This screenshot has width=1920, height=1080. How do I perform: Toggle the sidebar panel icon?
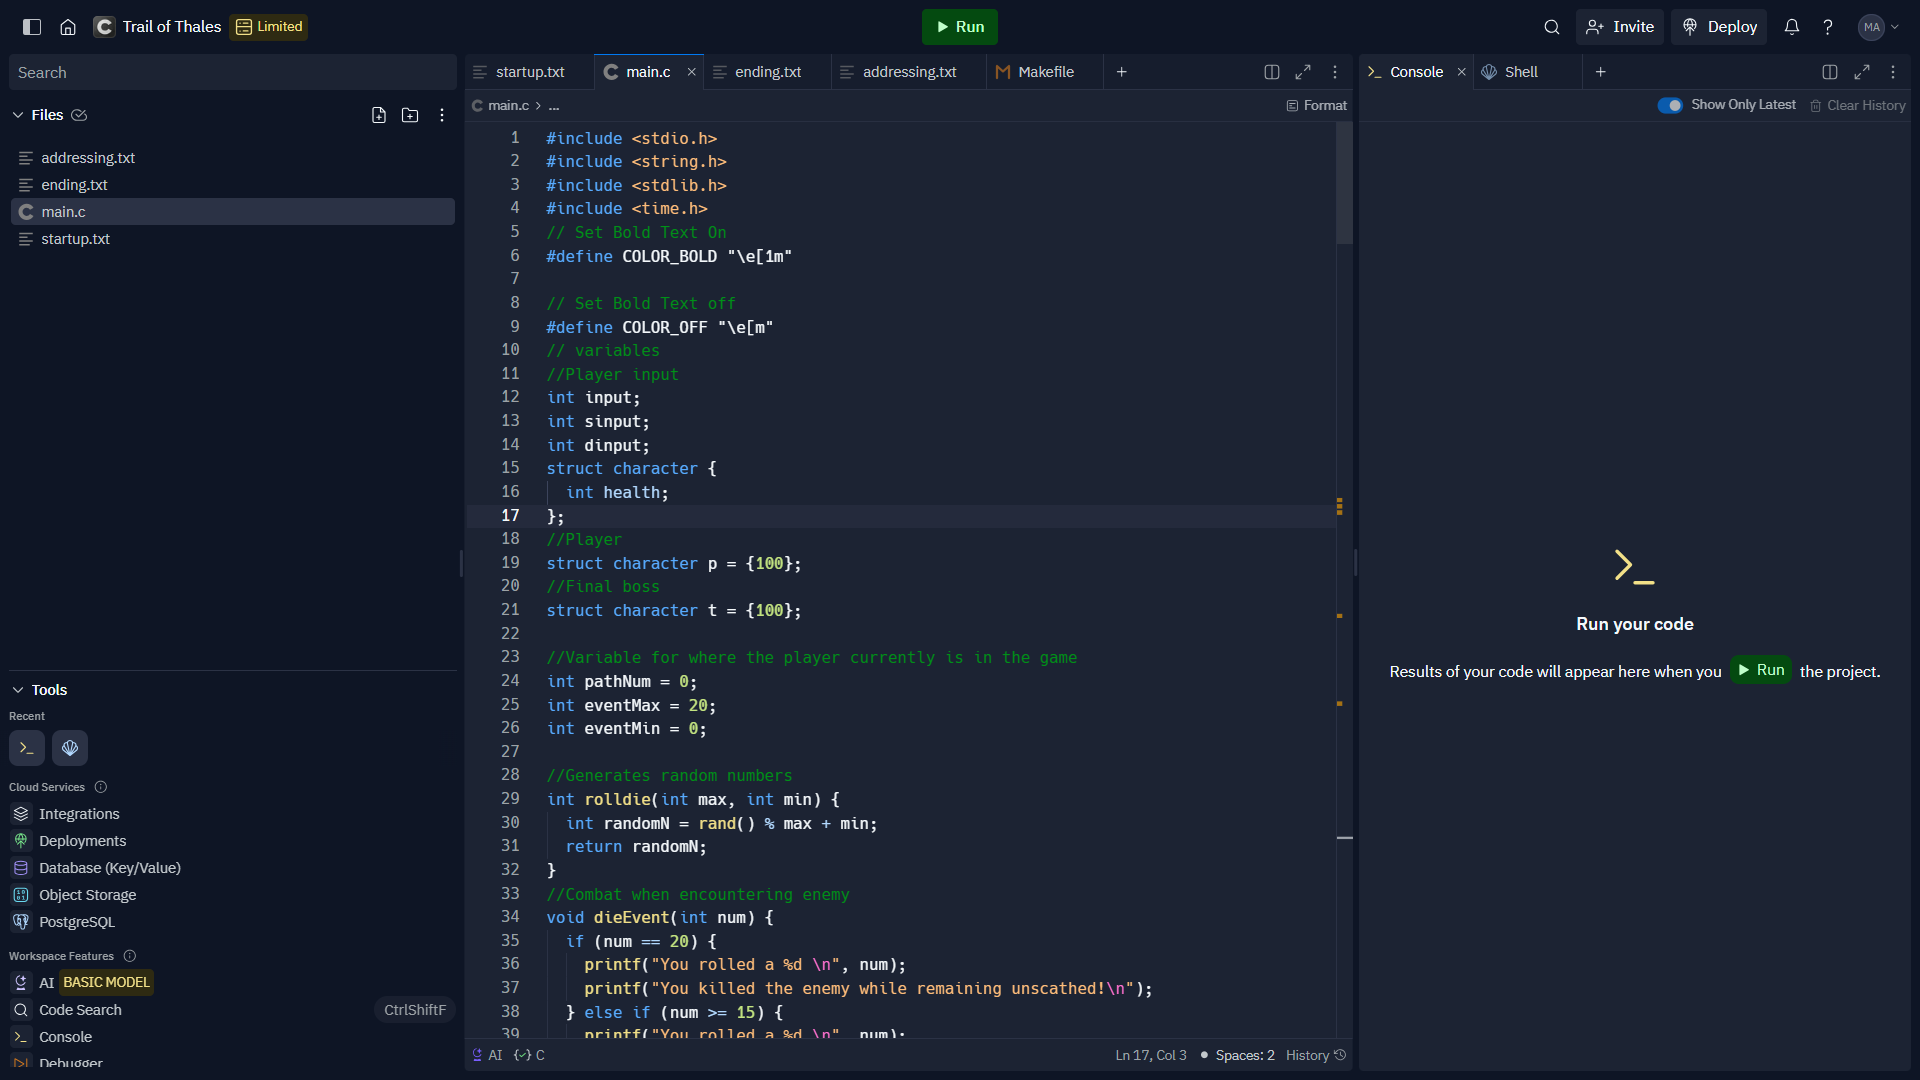coord(32,27)
